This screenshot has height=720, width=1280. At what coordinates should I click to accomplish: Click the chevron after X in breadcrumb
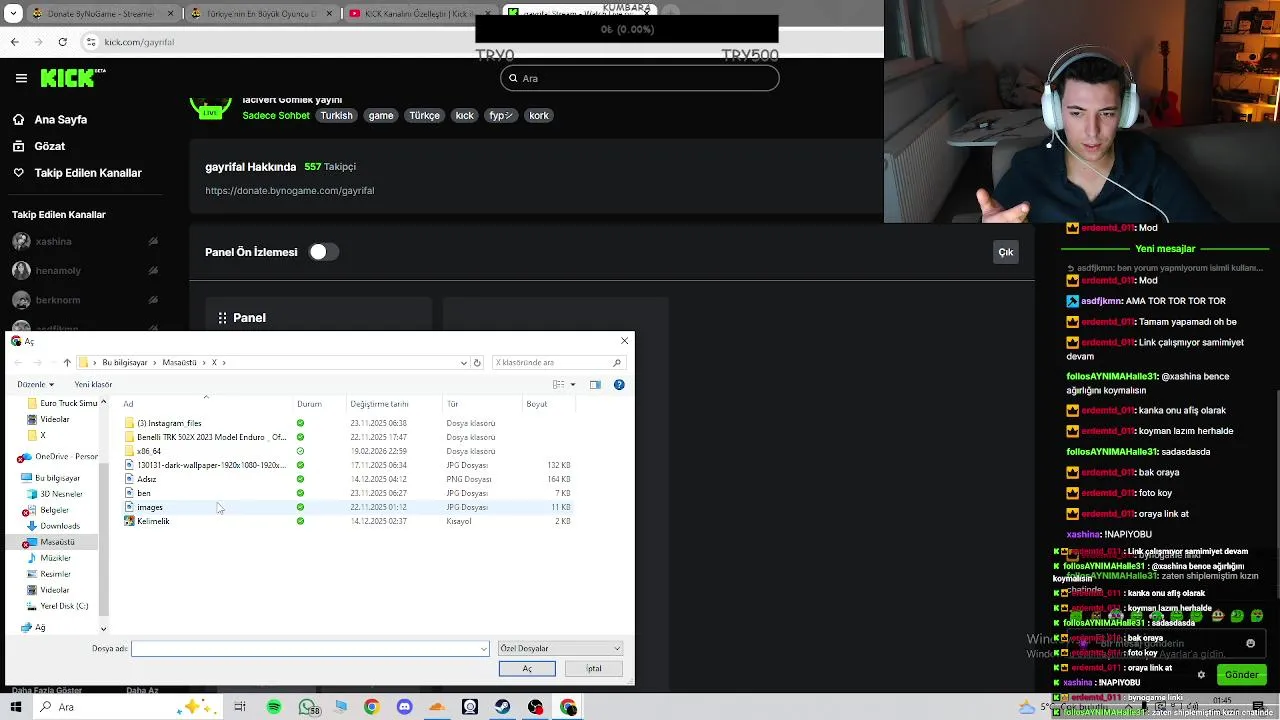point(224,362)
